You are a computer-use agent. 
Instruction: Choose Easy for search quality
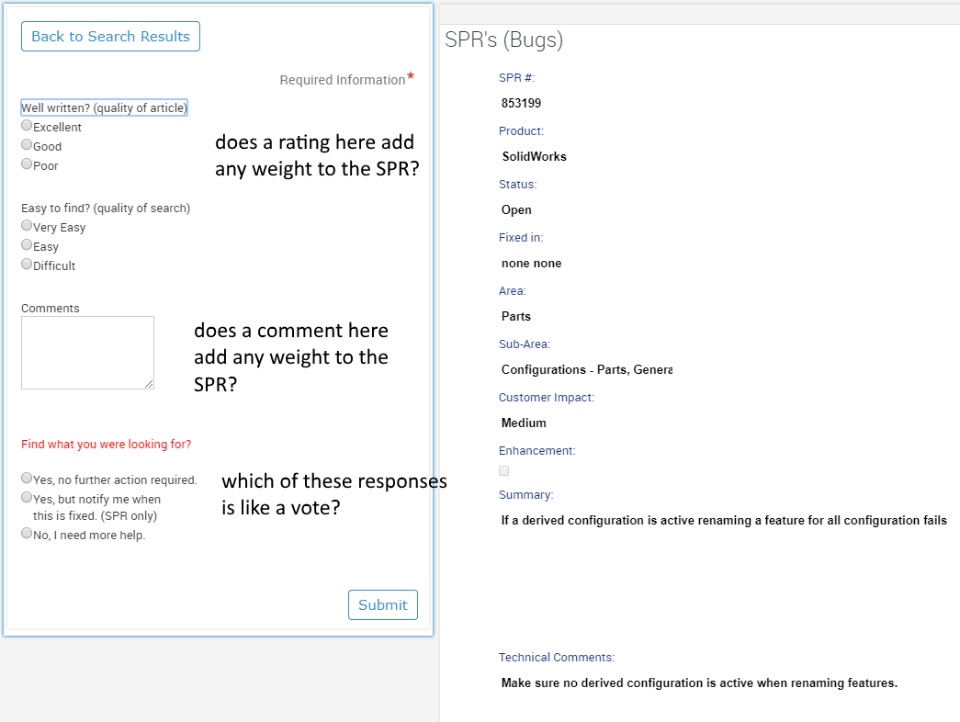click(x=26, y=245)
